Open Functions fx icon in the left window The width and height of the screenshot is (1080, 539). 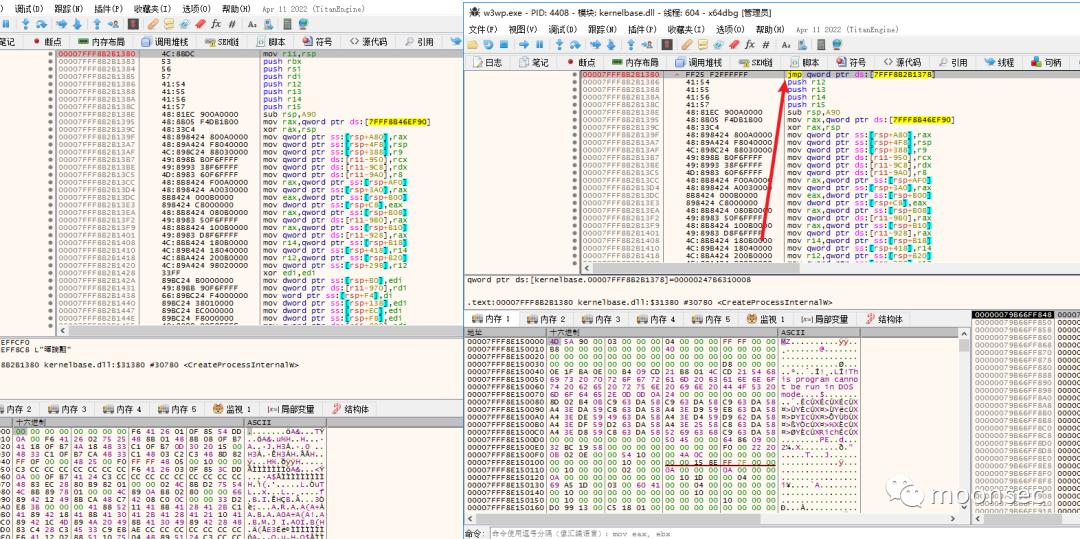[x=216, y=24]
